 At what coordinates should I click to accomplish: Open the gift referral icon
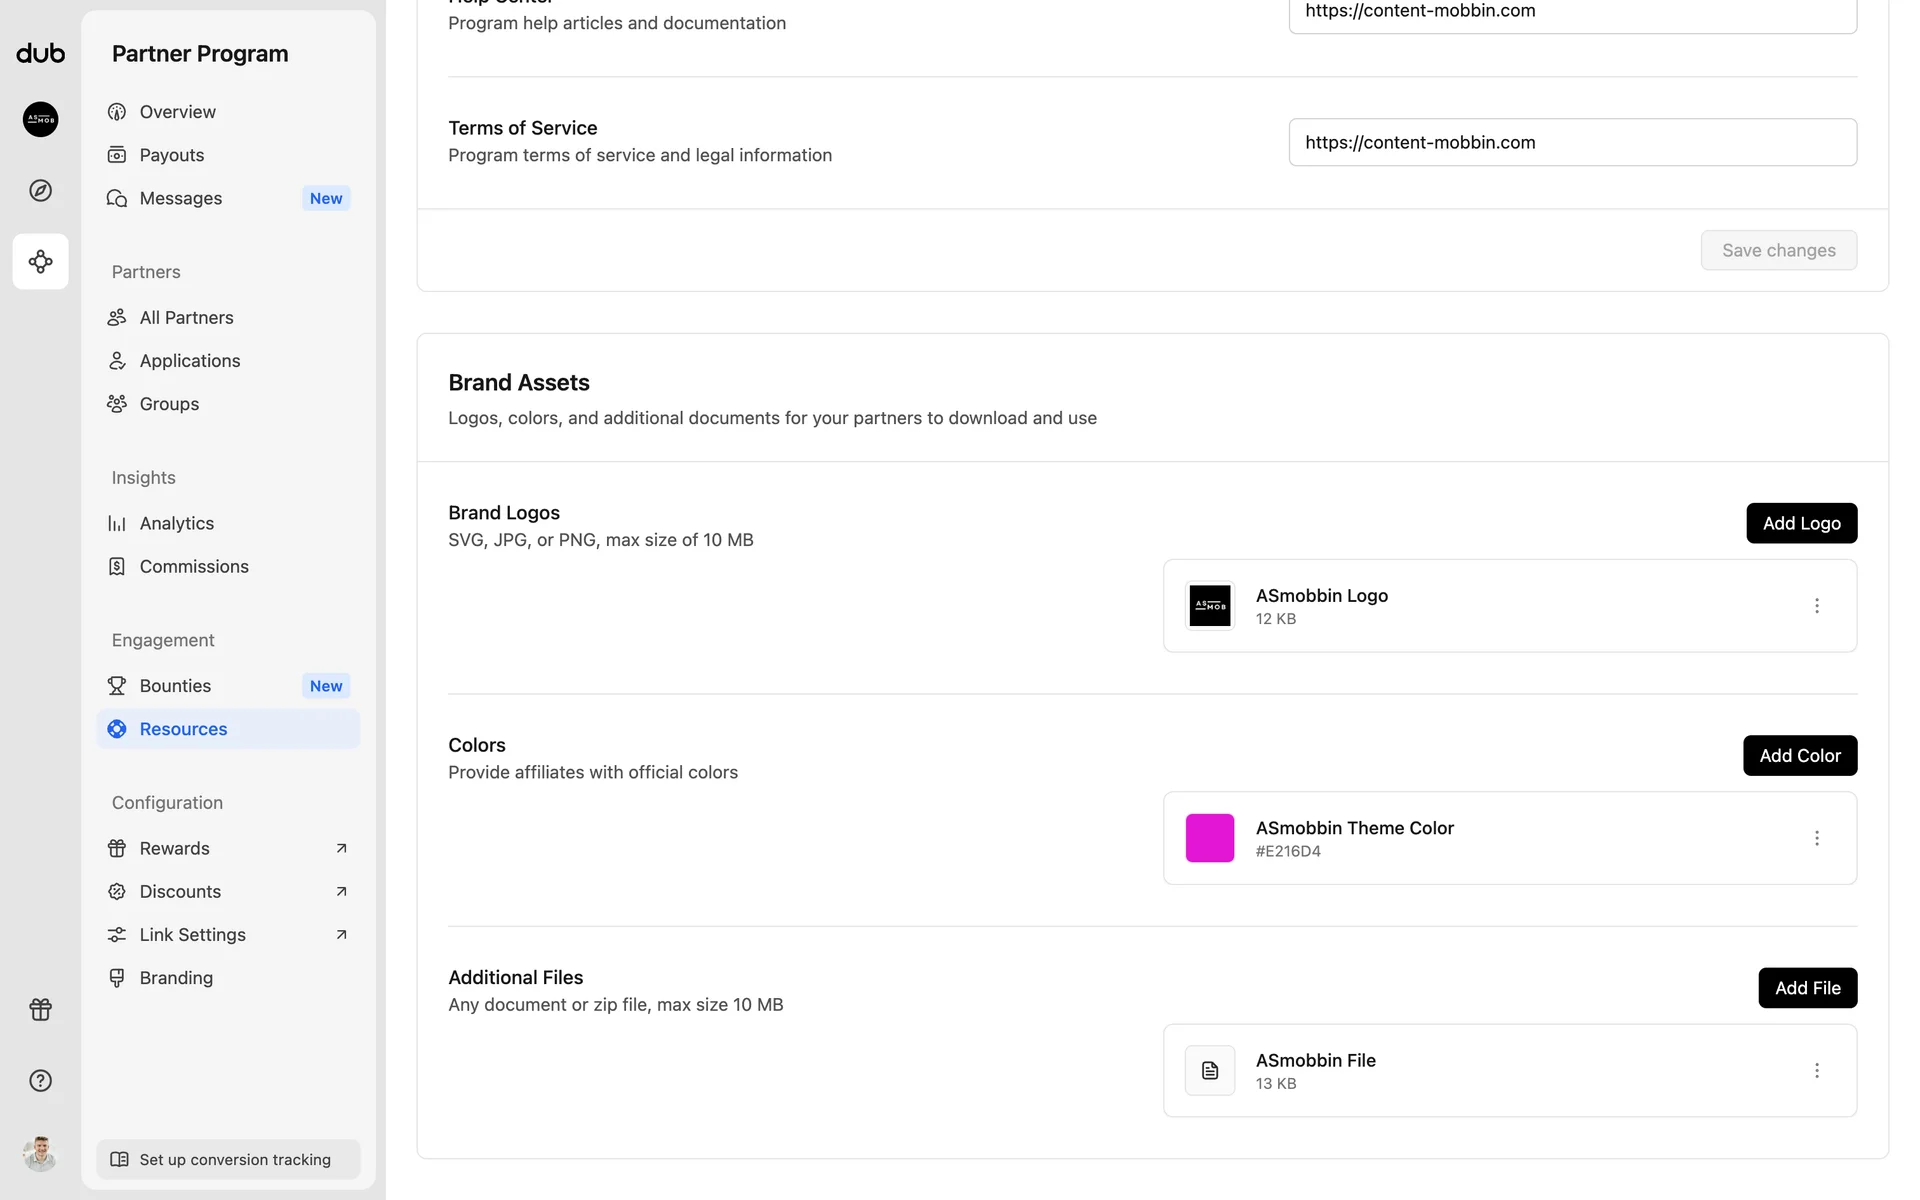point(40,1009)
